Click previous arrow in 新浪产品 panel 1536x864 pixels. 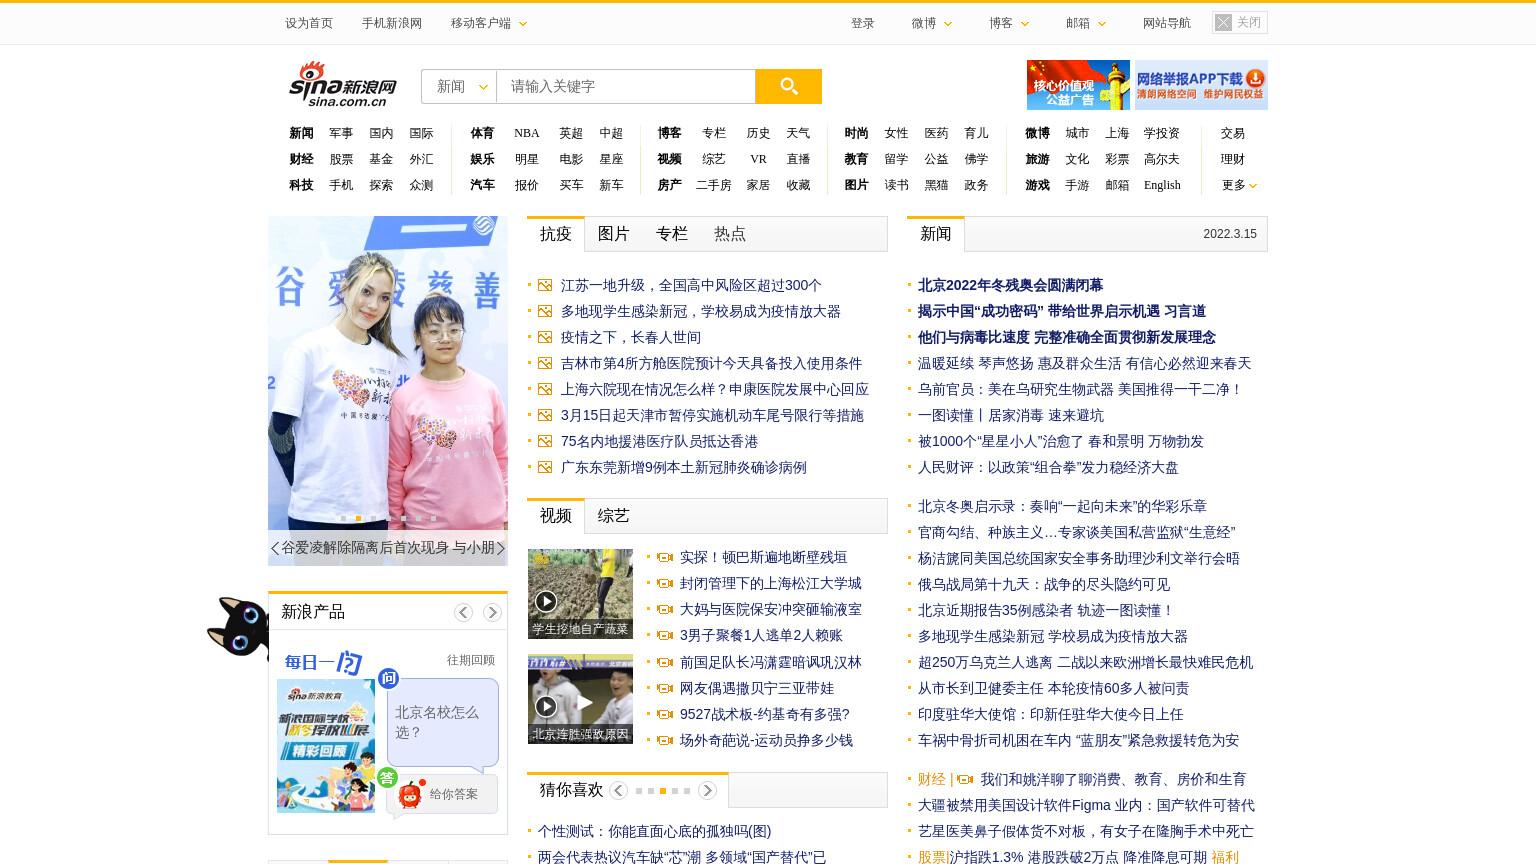click(x=463, y=612)
